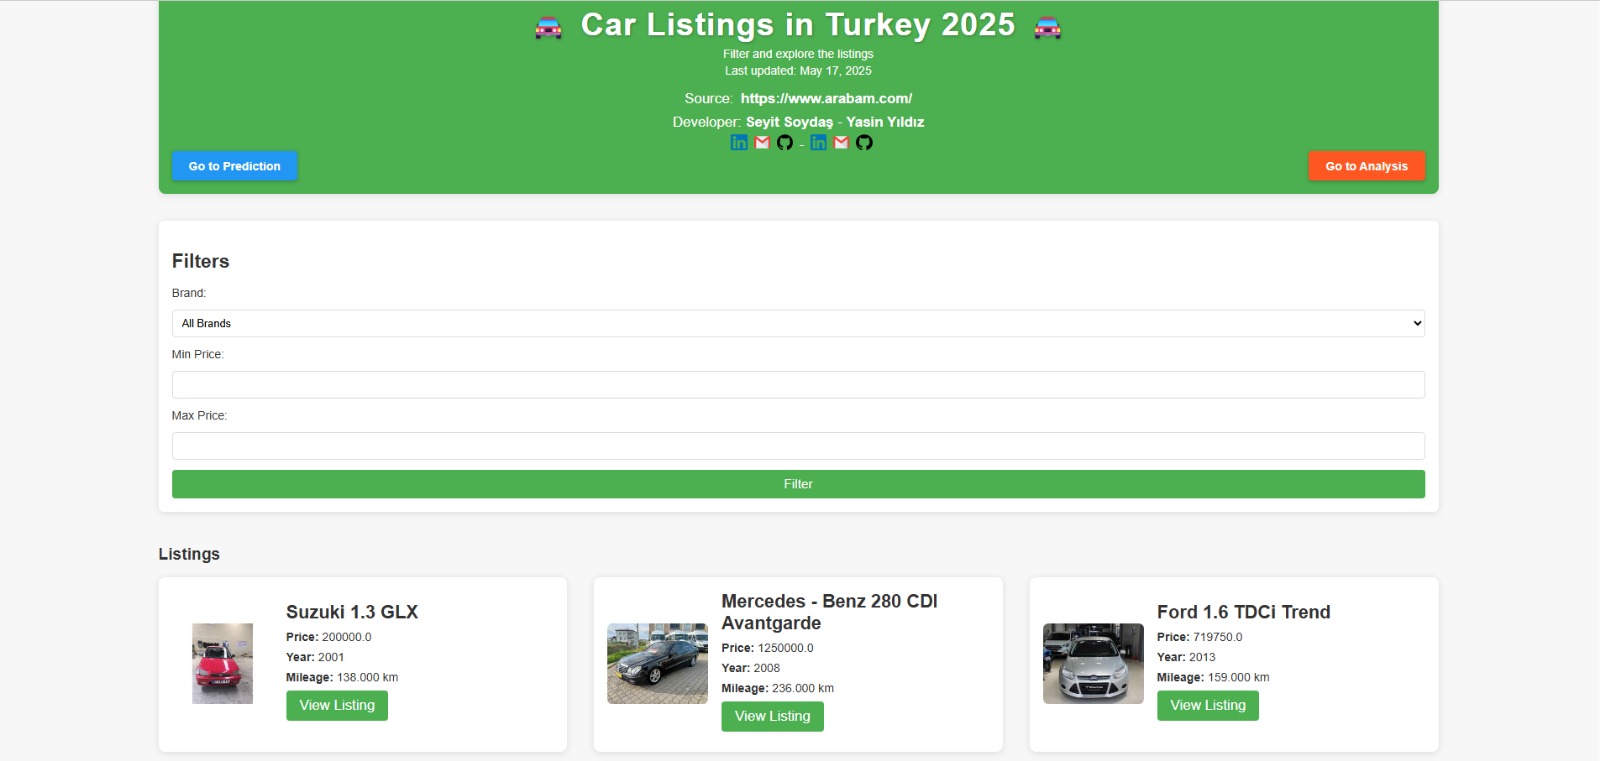Viewport: 1600px width, 761px height.
Task: Expand the All Brands dropdown
Action: (798, 323)
